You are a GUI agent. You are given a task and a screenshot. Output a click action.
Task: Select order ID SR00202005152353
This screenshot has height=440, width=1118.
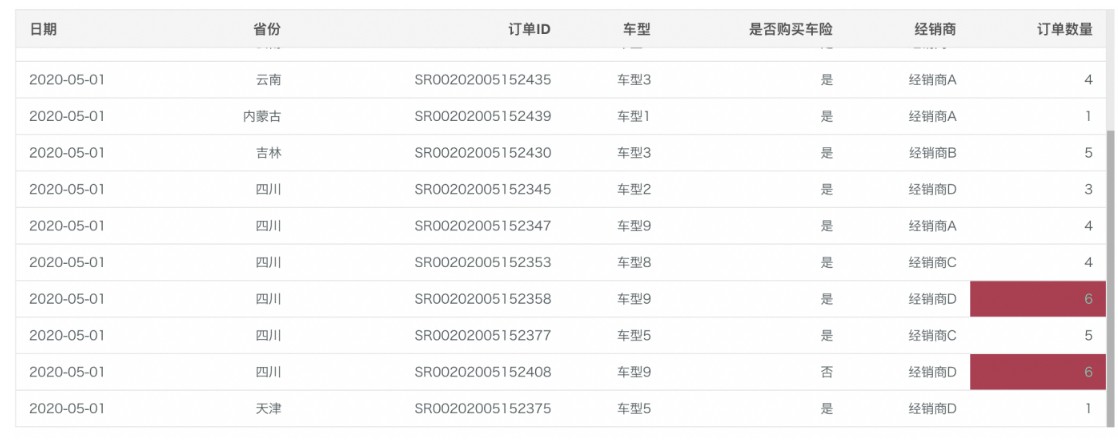(483, 262)
